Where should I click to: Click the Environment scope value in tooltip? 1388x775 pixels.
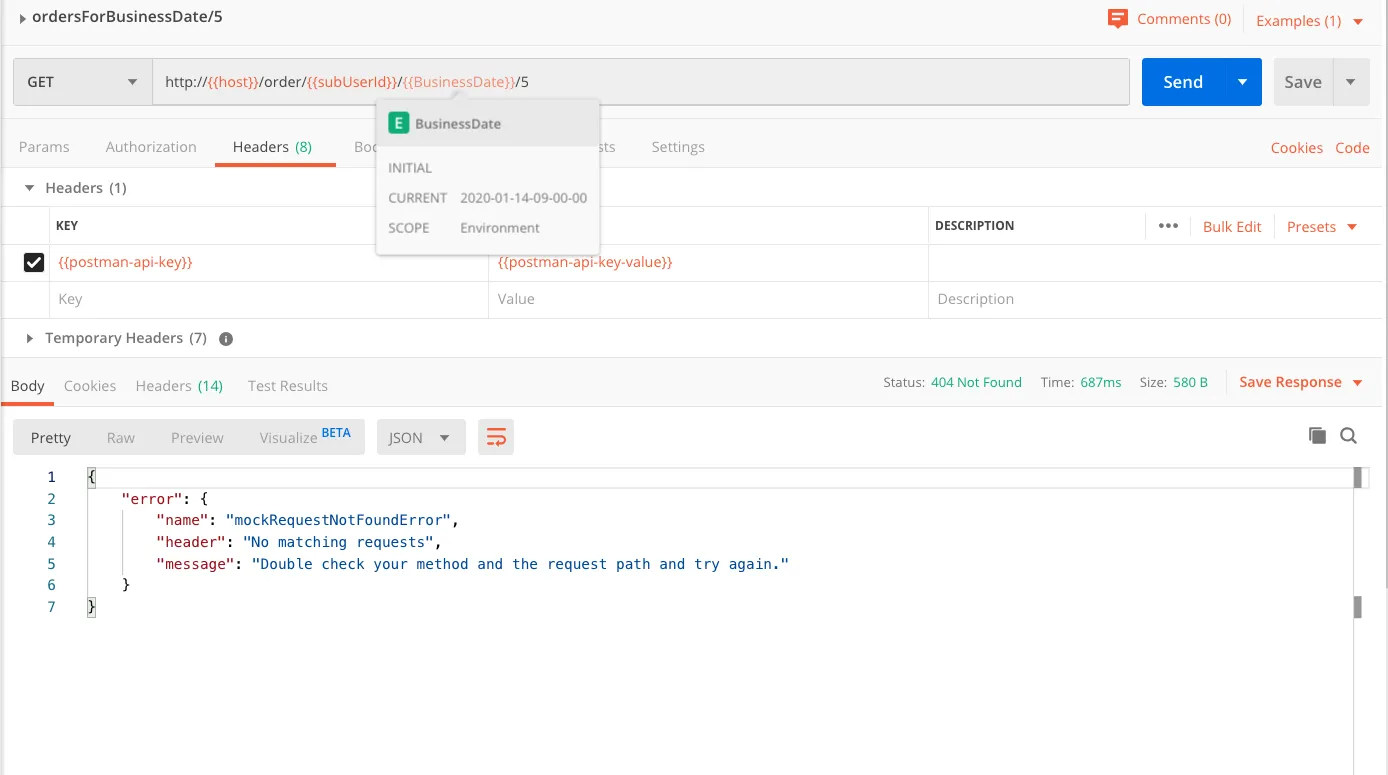[499, 228]
